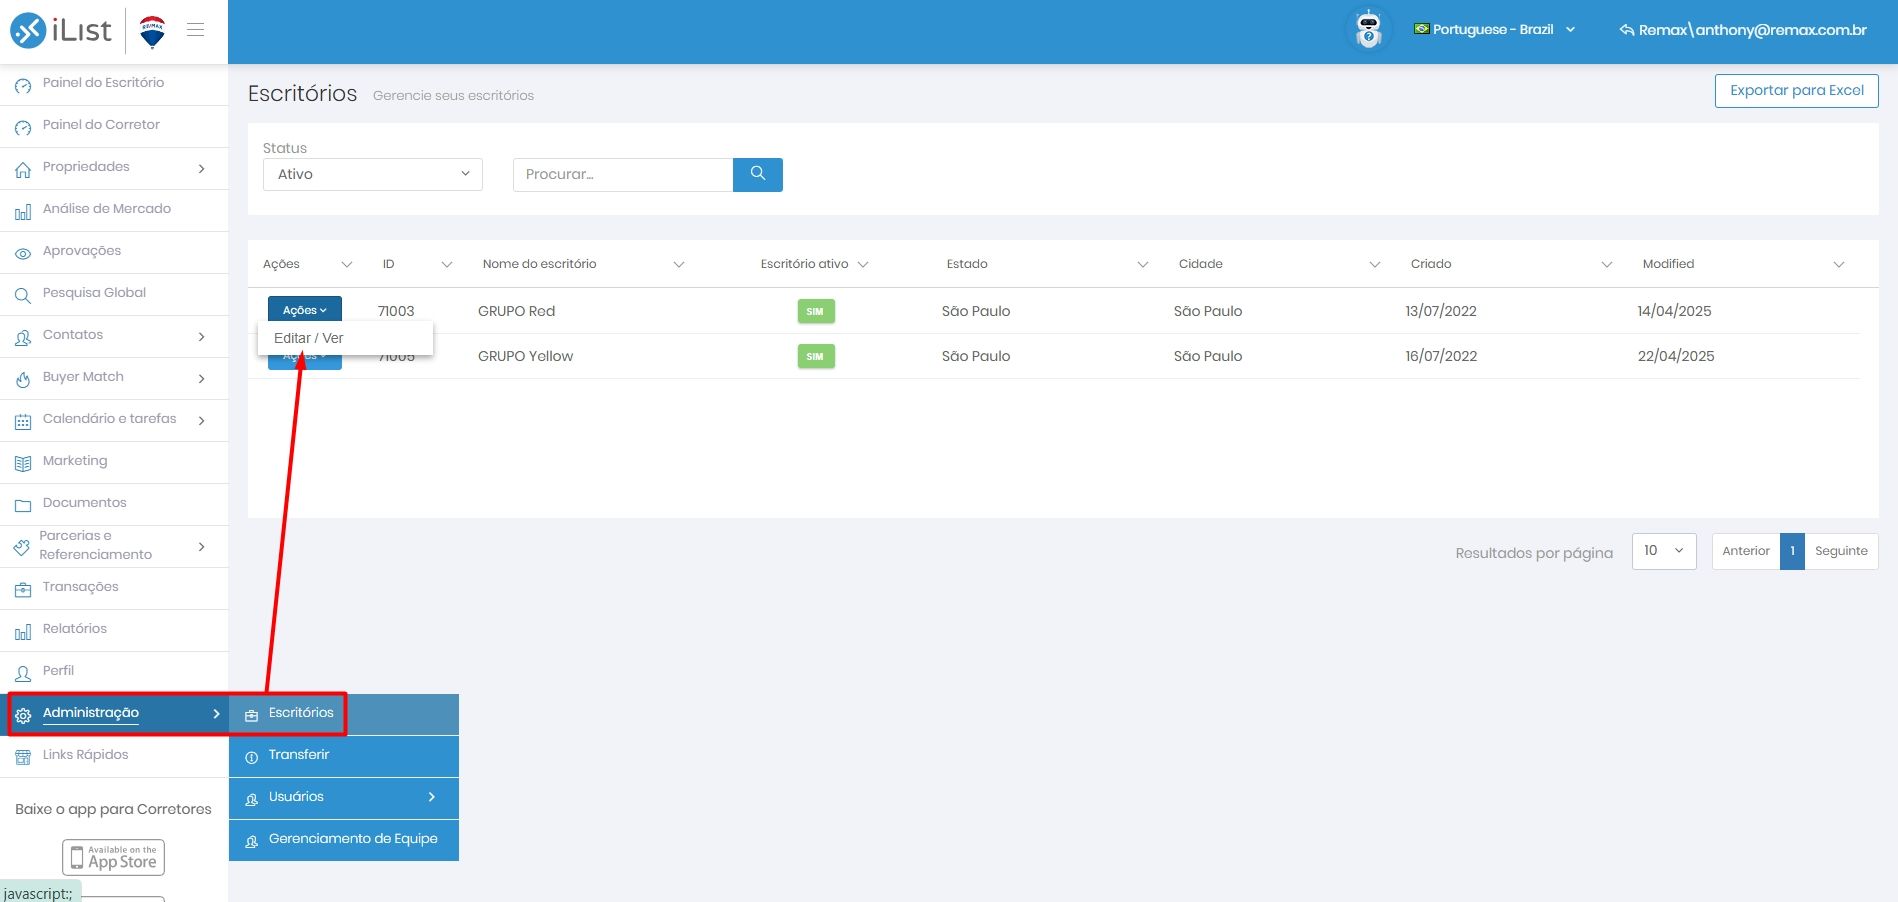Click the RE/MAX balloon logo

(152, 31)
